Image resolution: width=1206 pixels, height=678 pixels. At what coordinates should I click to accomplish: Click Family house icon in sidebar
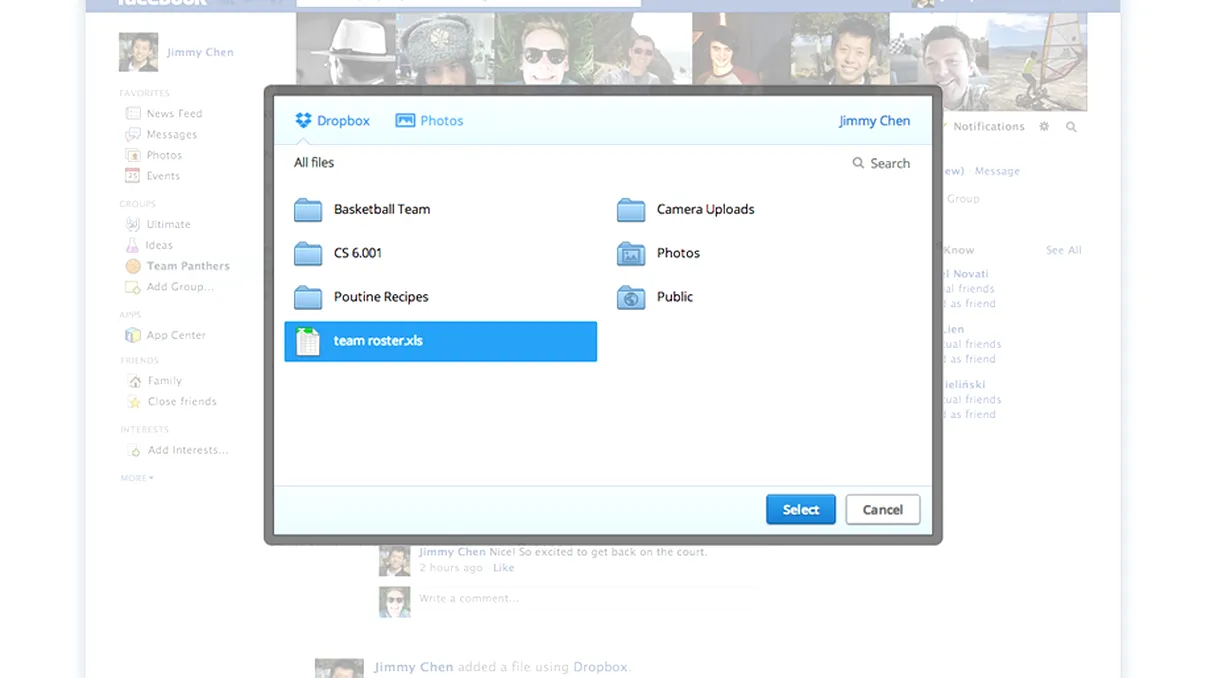click(x=134, y=381)
